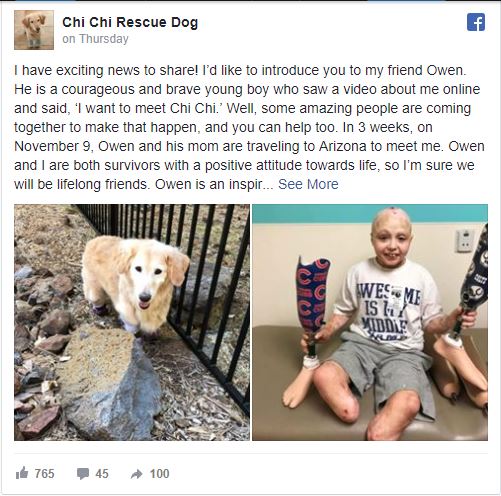Open the Chi Chi Rescue Dog page name
Screen dimensions: 501x496
130,22
